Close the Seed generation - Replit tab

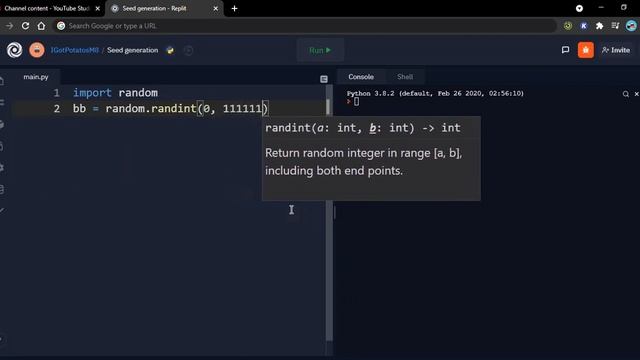click(216, 8)
